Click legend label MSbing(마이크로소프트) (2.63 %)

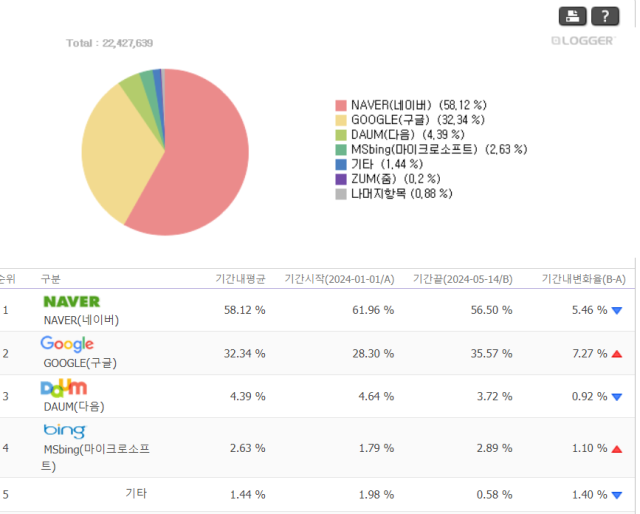[439, 149]
